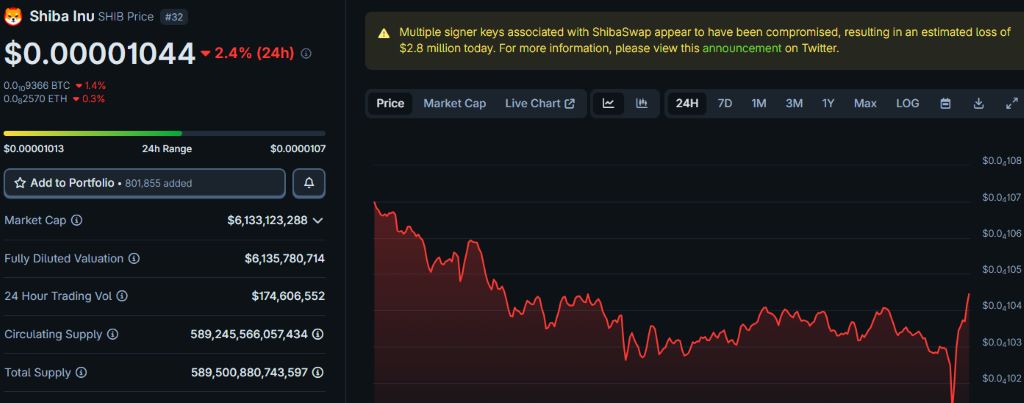Viewport: 1024px width, 403px height.
Task: Click the Shiba Inu coin logo
Action: [x=14, y=16]
